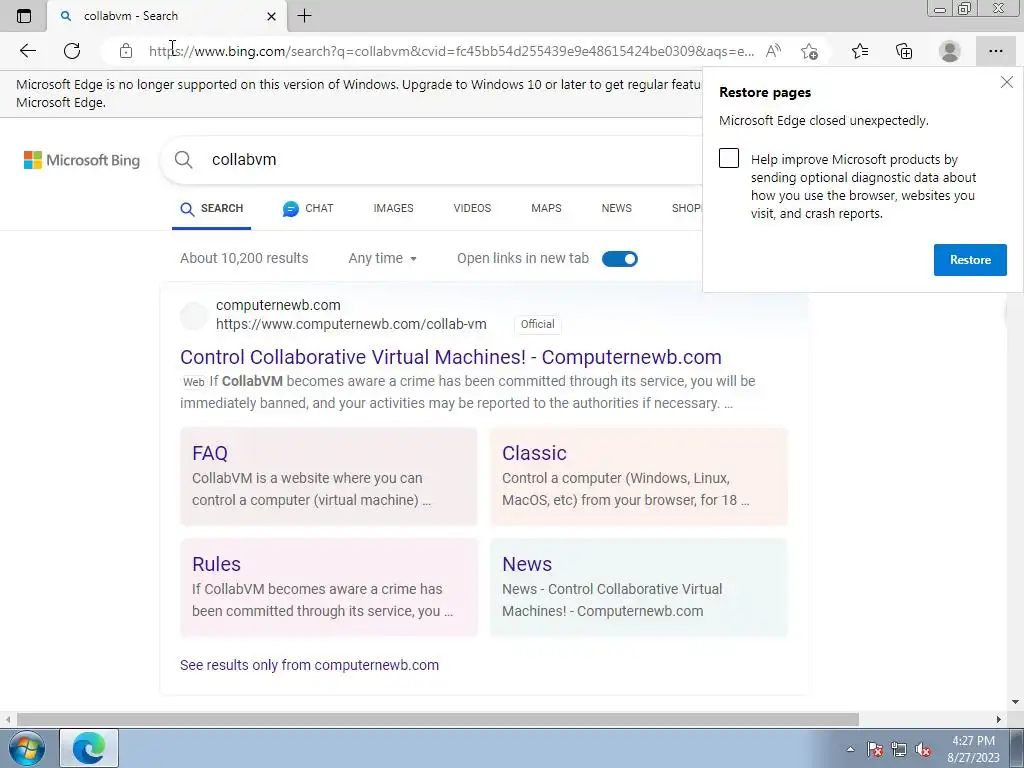Click the search magnifier in Bing box
1024x768 pixels.
click(x=184, y=160)
